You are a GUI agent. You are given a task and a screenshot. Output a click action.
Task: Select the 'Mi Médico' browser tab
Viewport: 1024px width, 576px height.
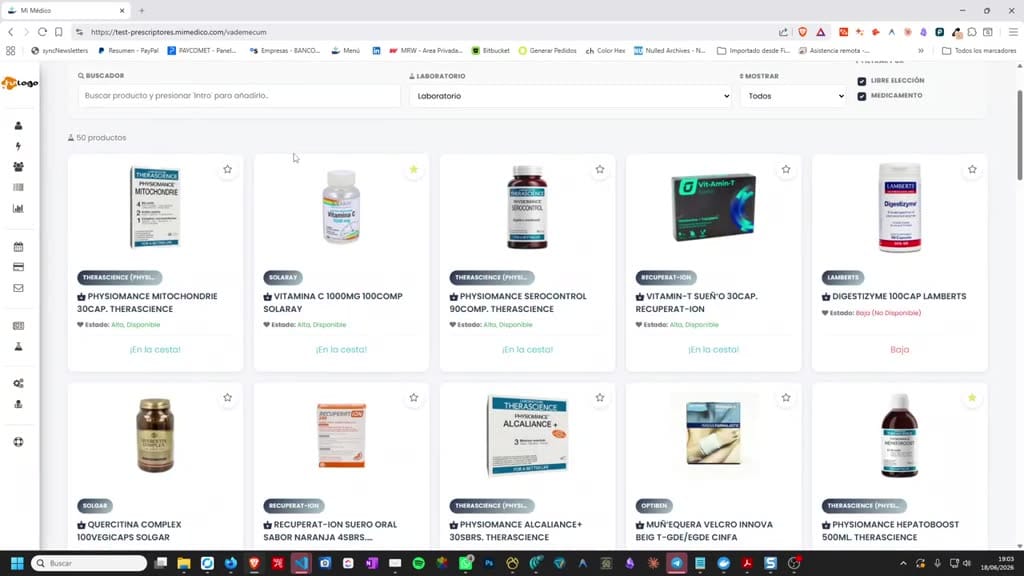click(65, 10)
